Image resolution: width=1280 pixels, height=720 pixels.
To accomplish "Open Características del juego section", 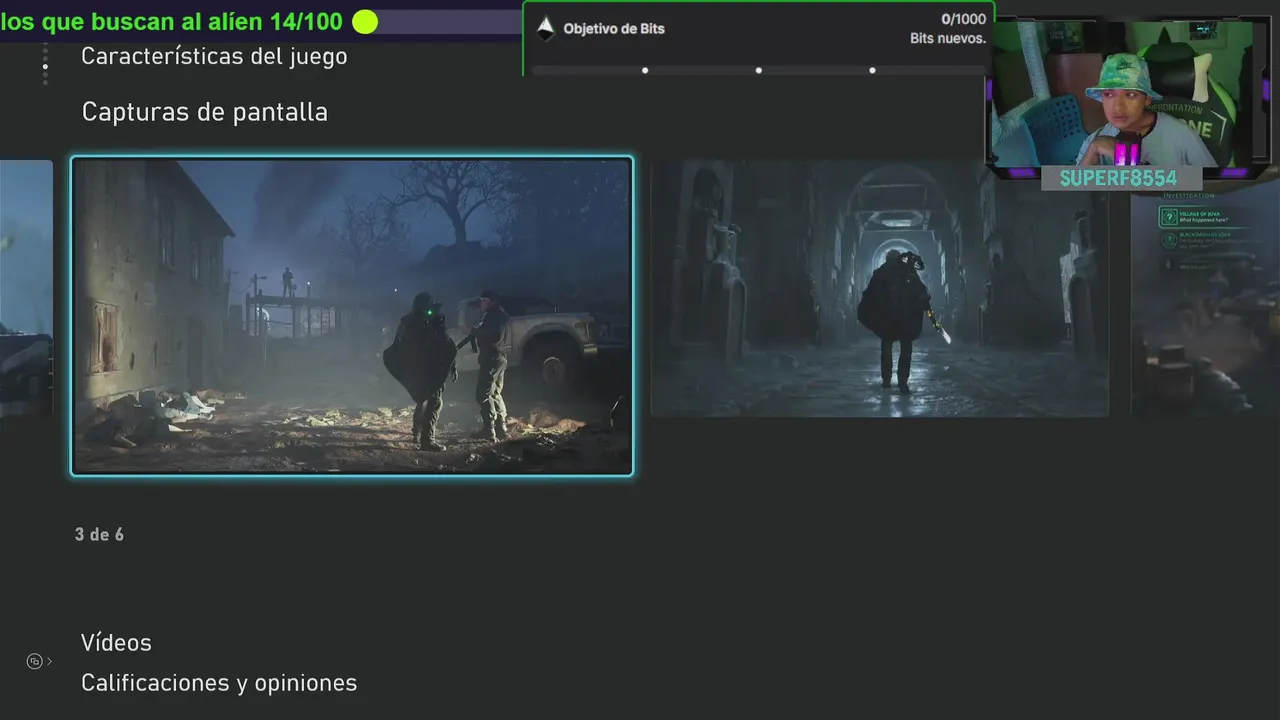I will click(214, 56).
